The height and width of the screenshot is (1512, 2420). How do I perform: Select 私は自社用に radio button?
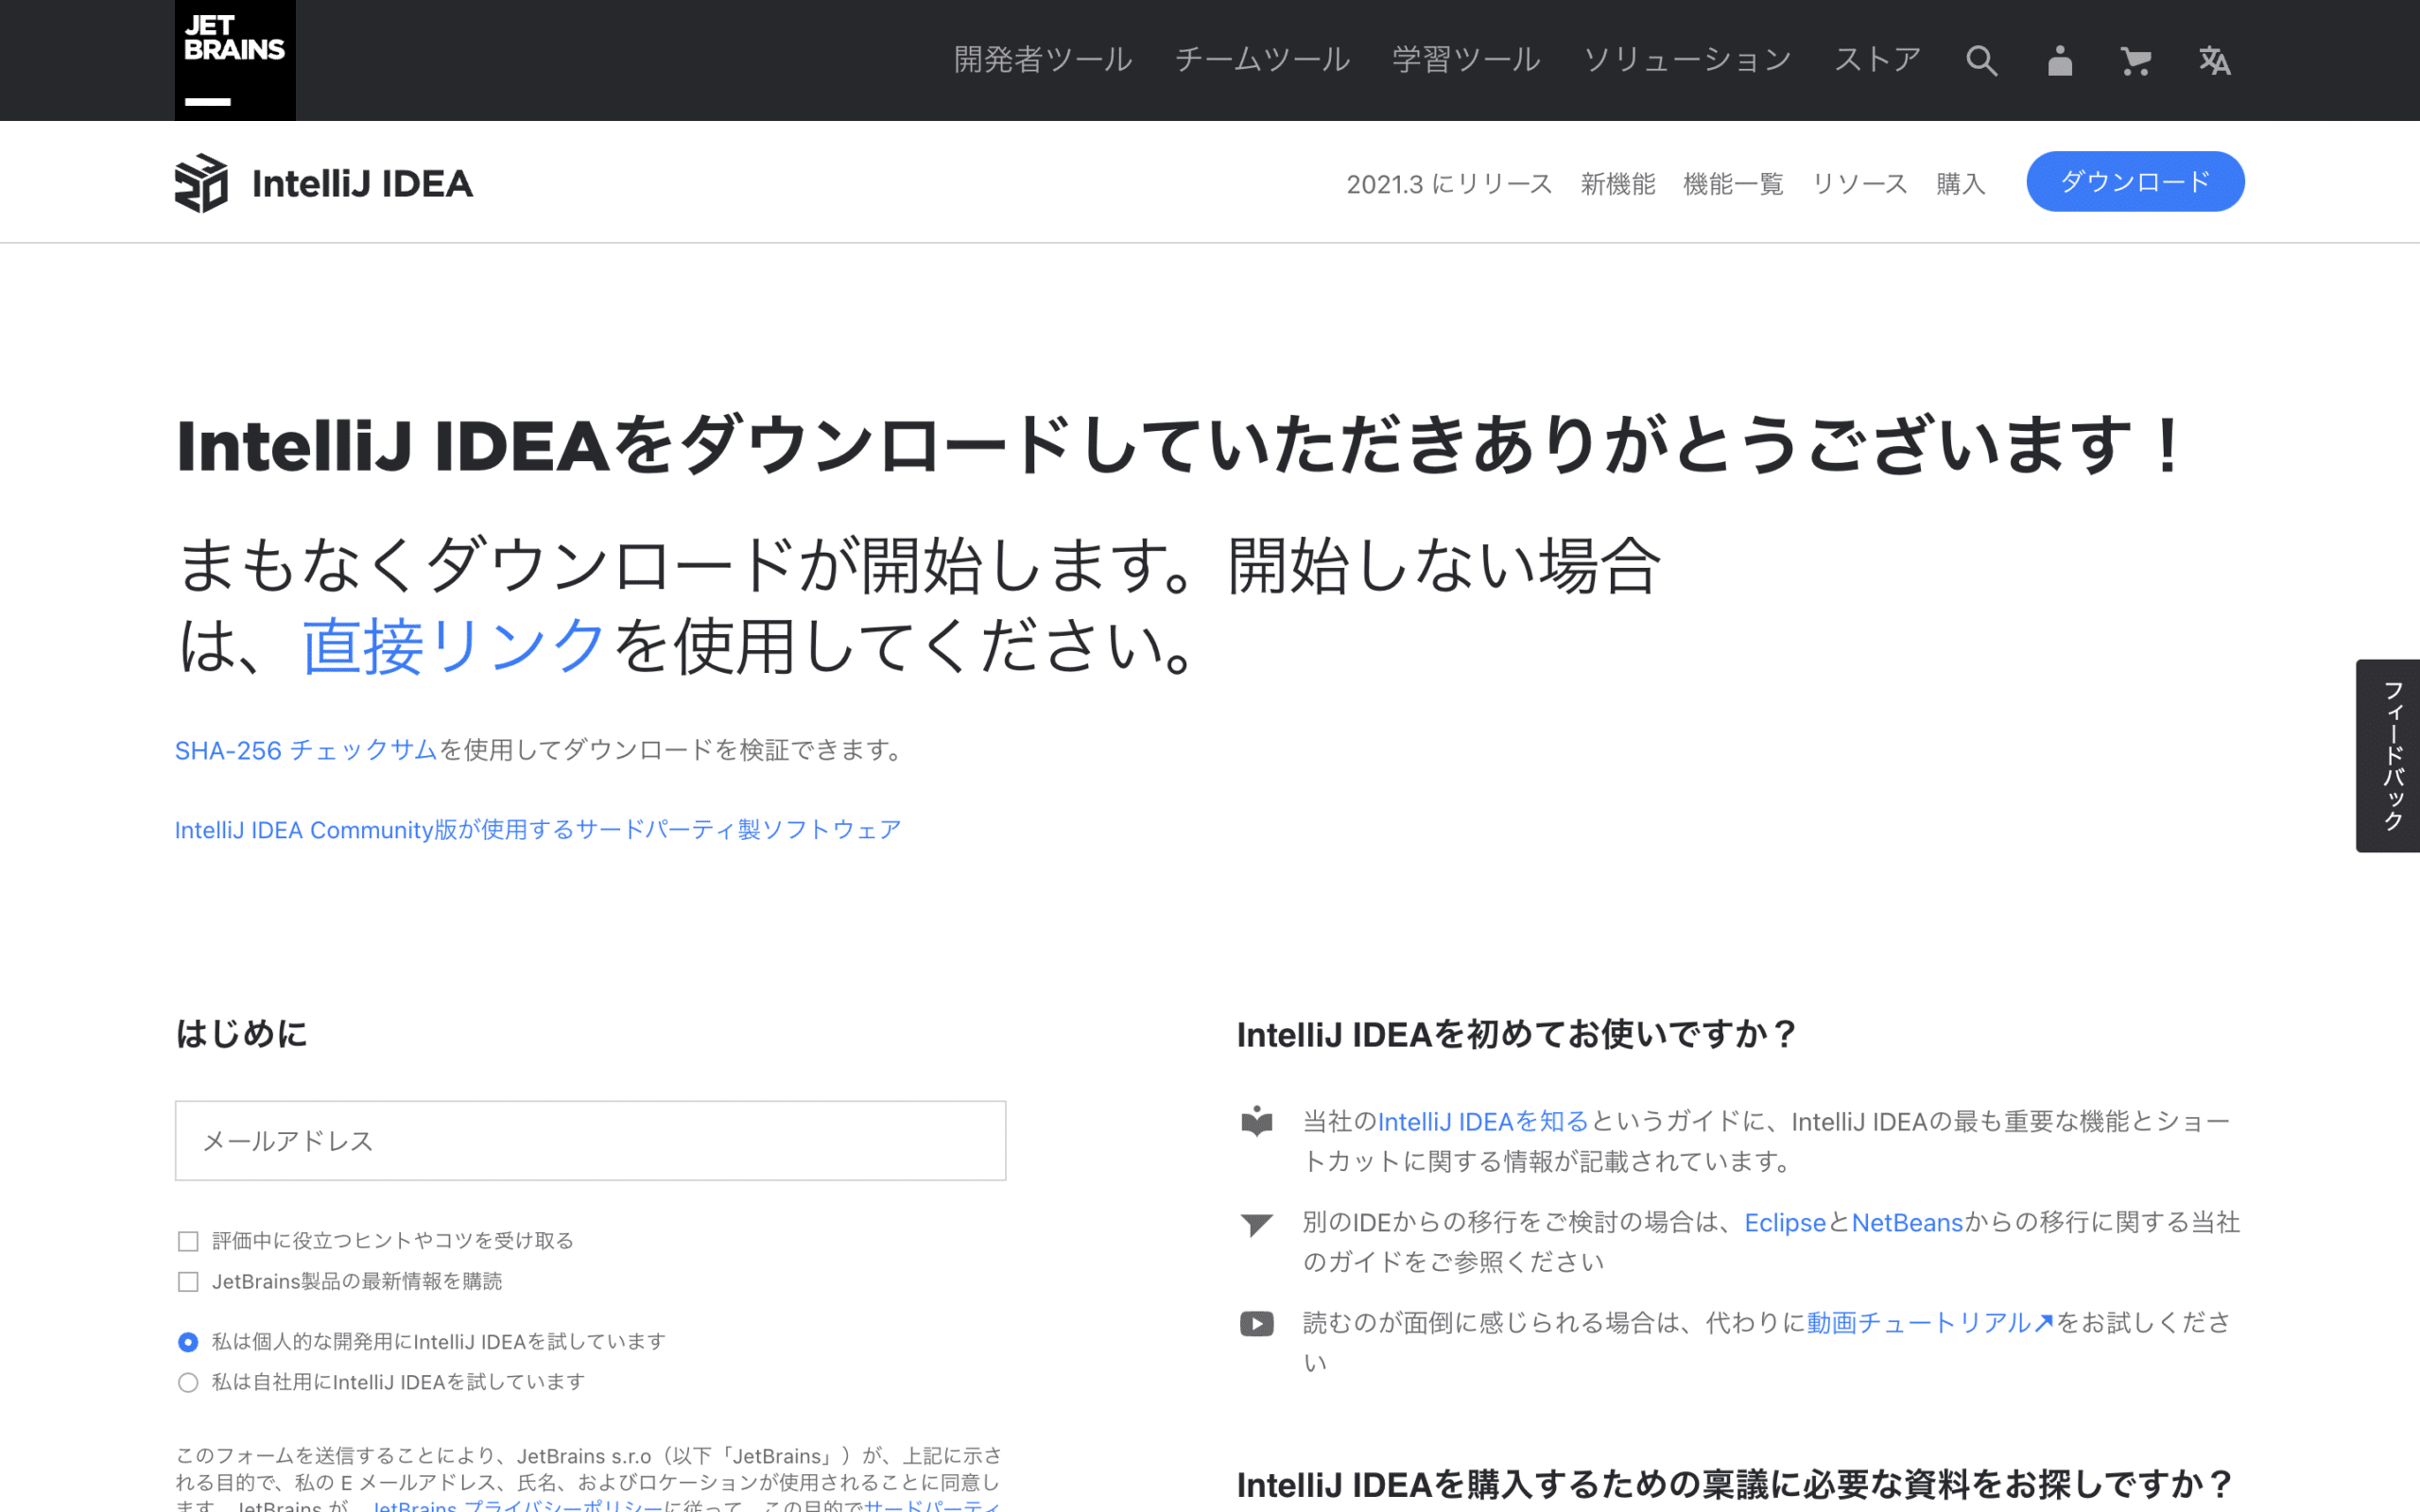pos(188,1383)
